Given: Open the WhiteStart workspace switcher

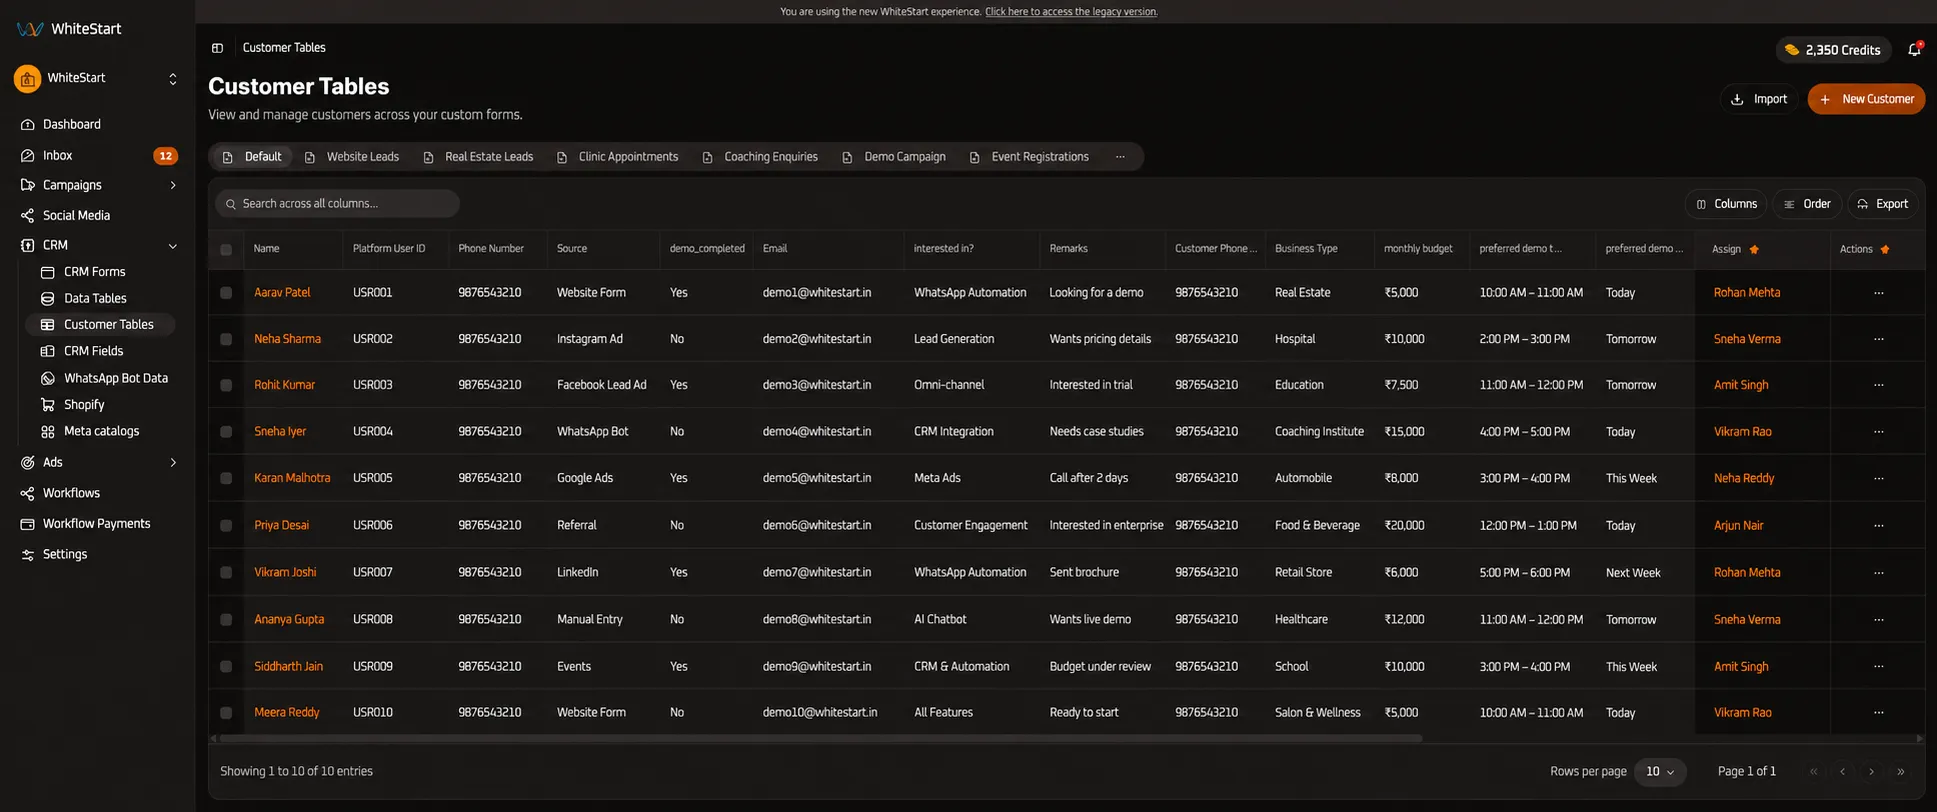Looking at the screenshot, I should (98, 78).
